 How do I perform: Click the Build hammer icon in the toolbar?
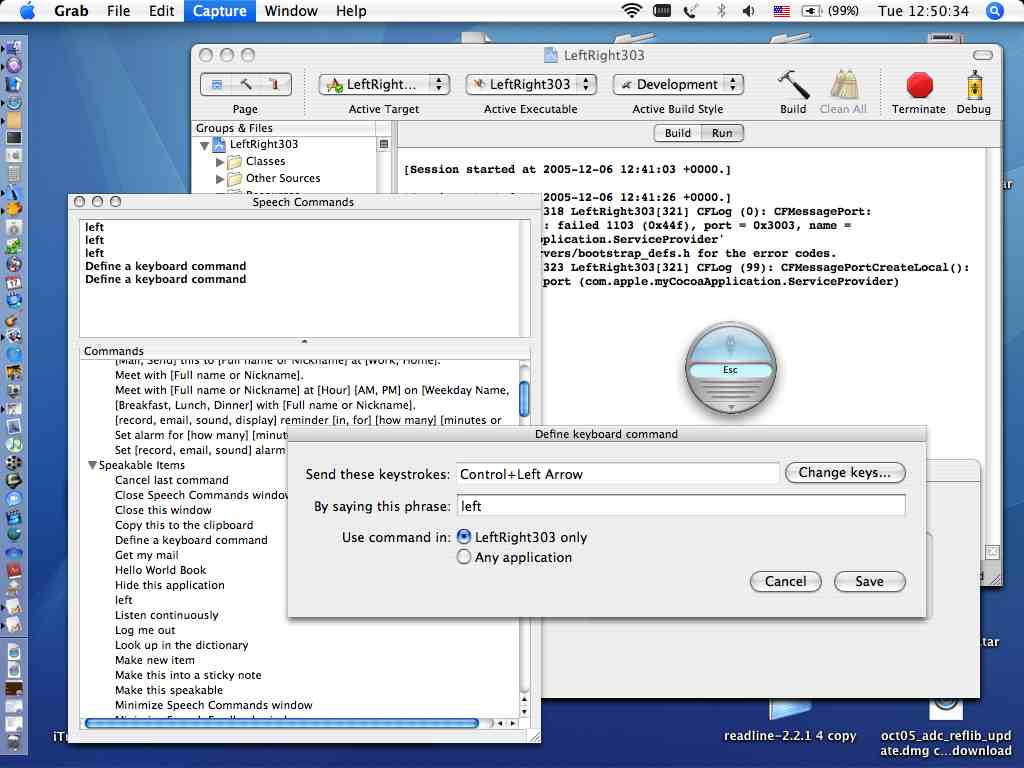pyautogui.click(x=793, y=85)
